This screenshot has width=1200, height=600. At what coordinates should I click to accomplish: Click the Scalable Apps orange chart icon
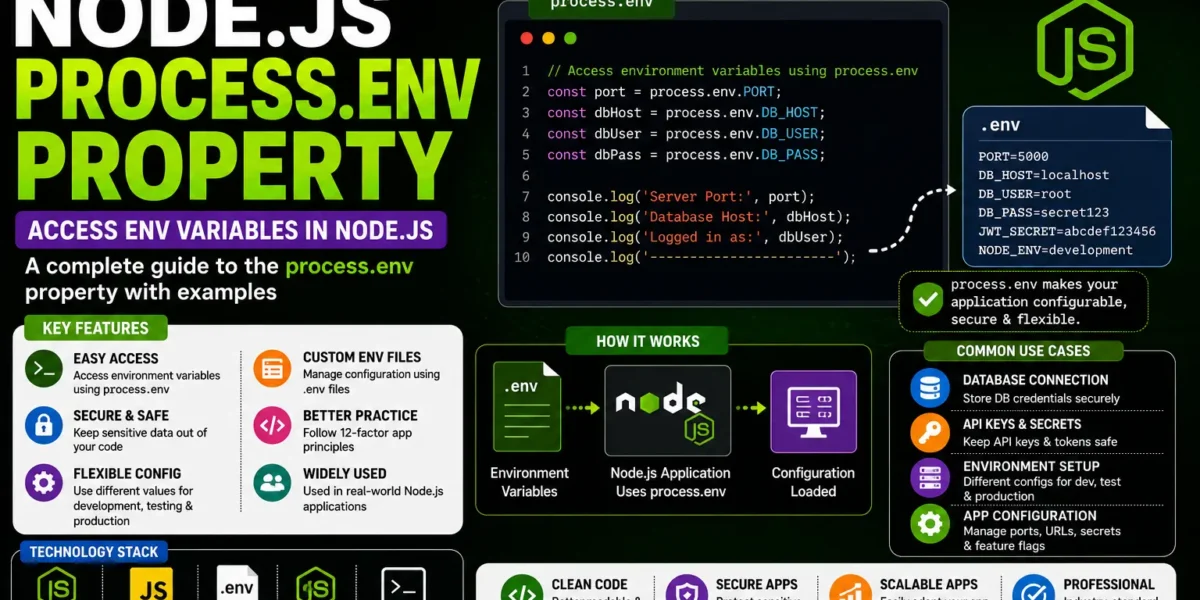click(x=850, y=590)
